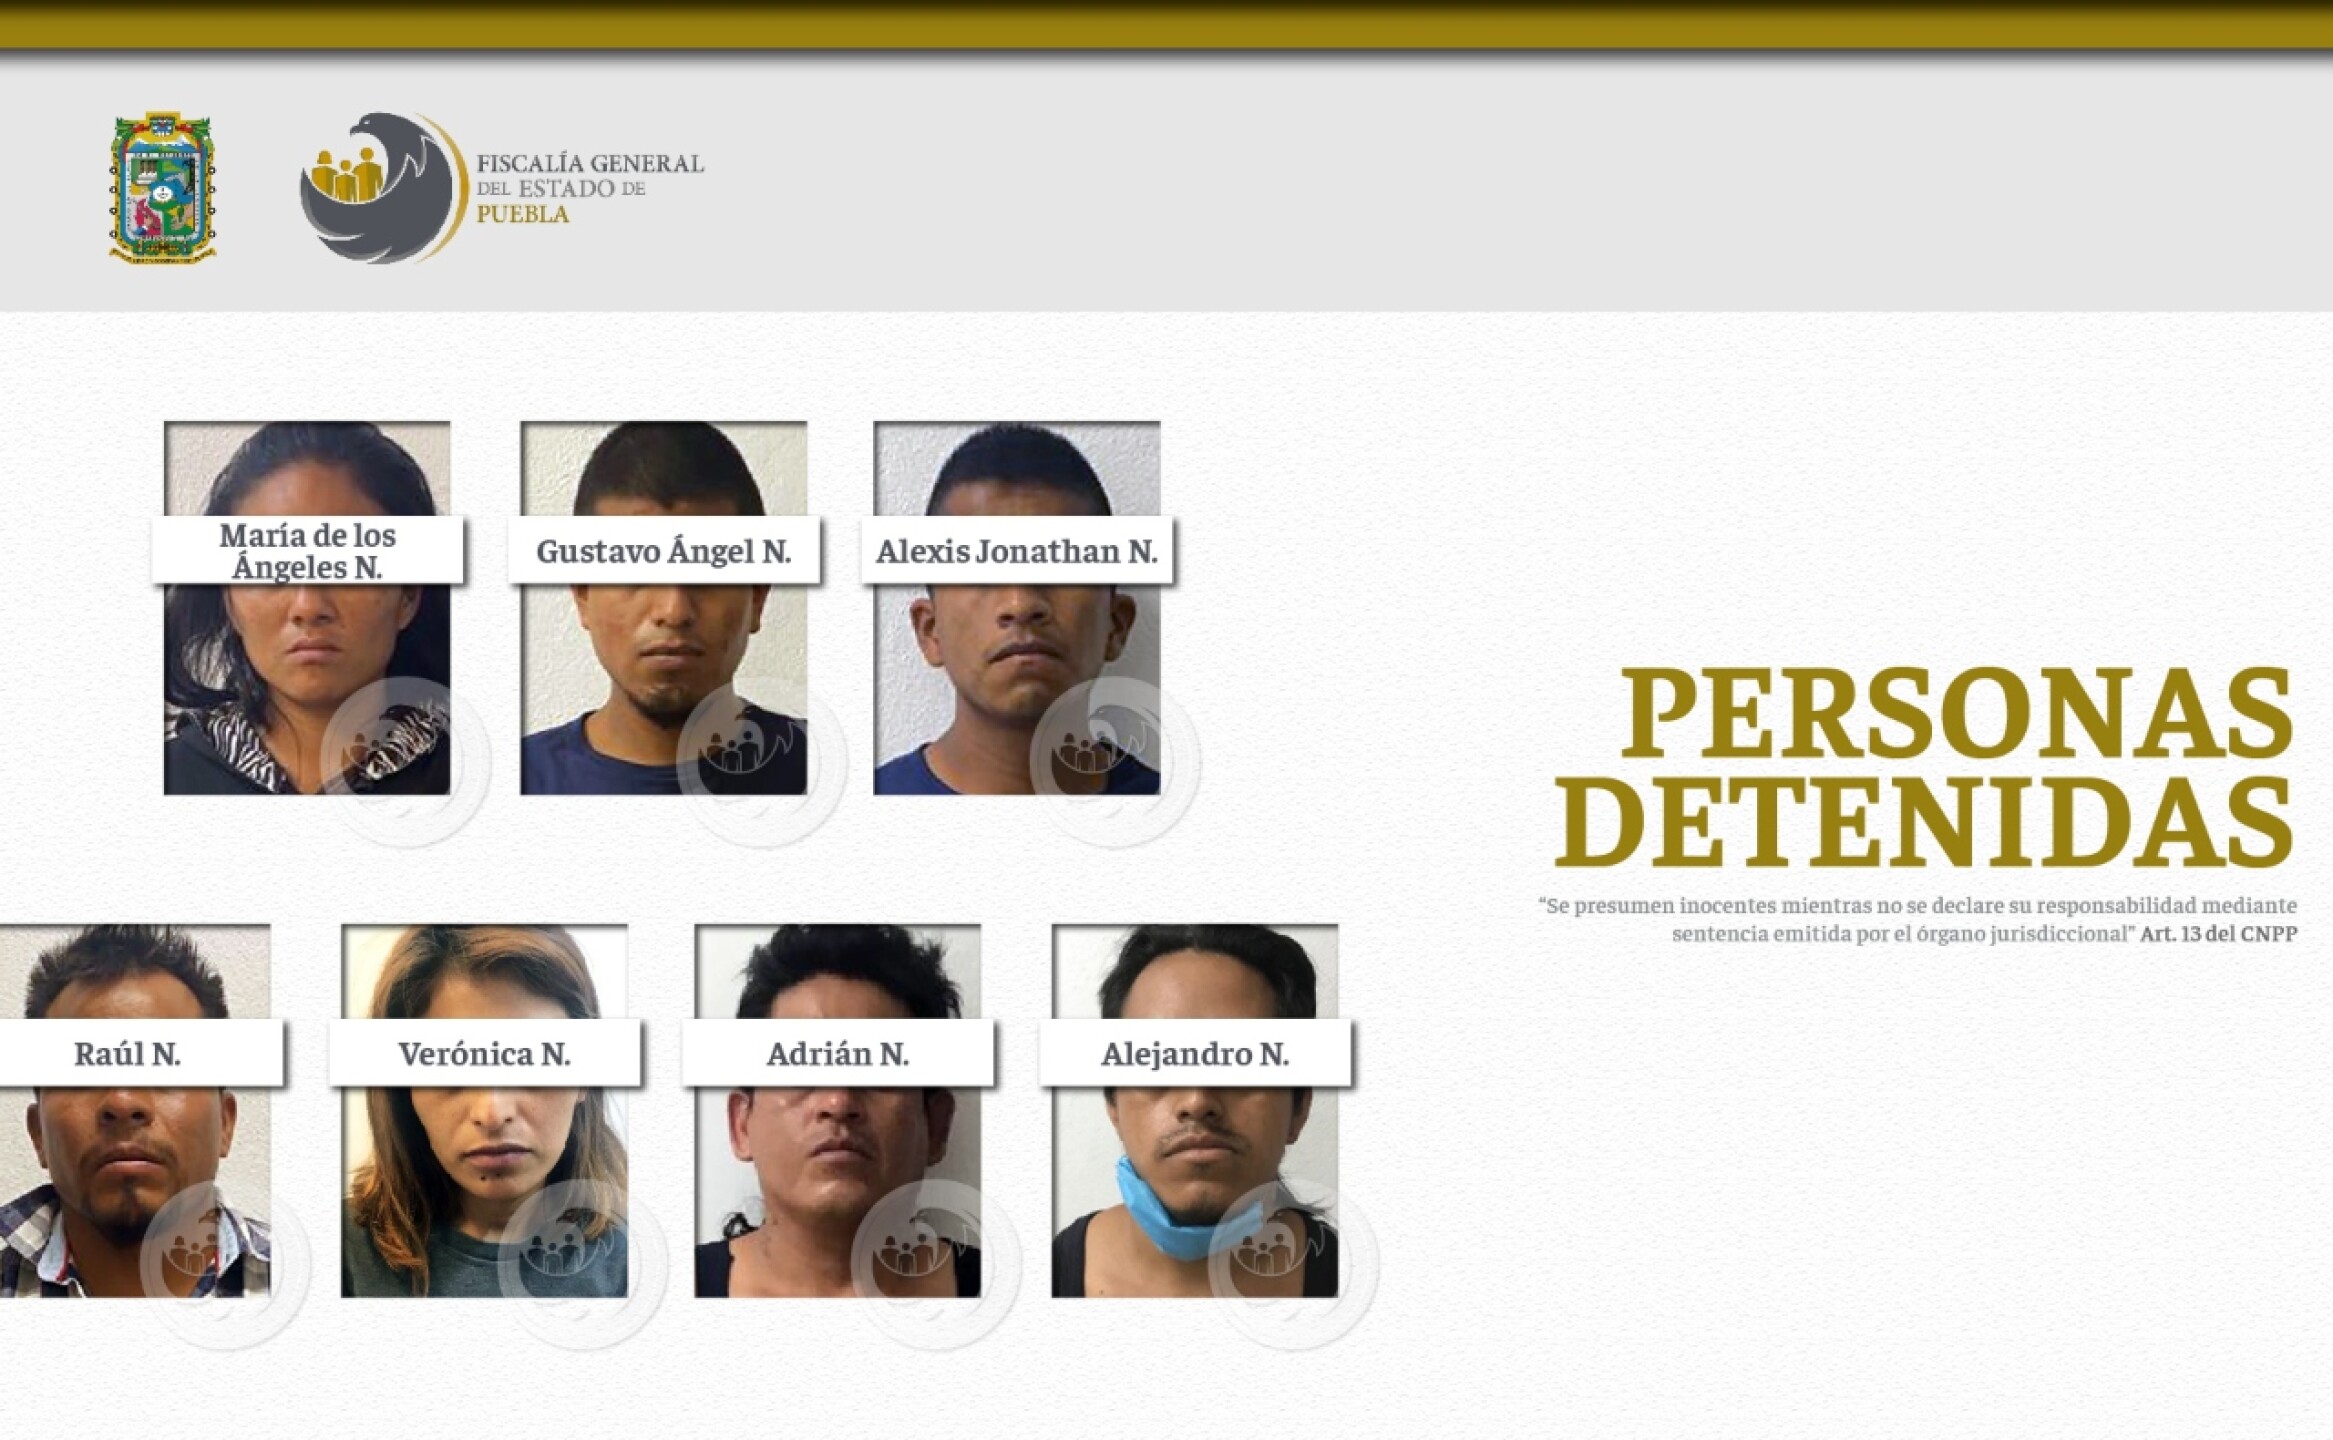The height and width of the screenshot is (1440, 2333).
Task: Click the Alejandro N. name label
Action: [1195, 1054]
